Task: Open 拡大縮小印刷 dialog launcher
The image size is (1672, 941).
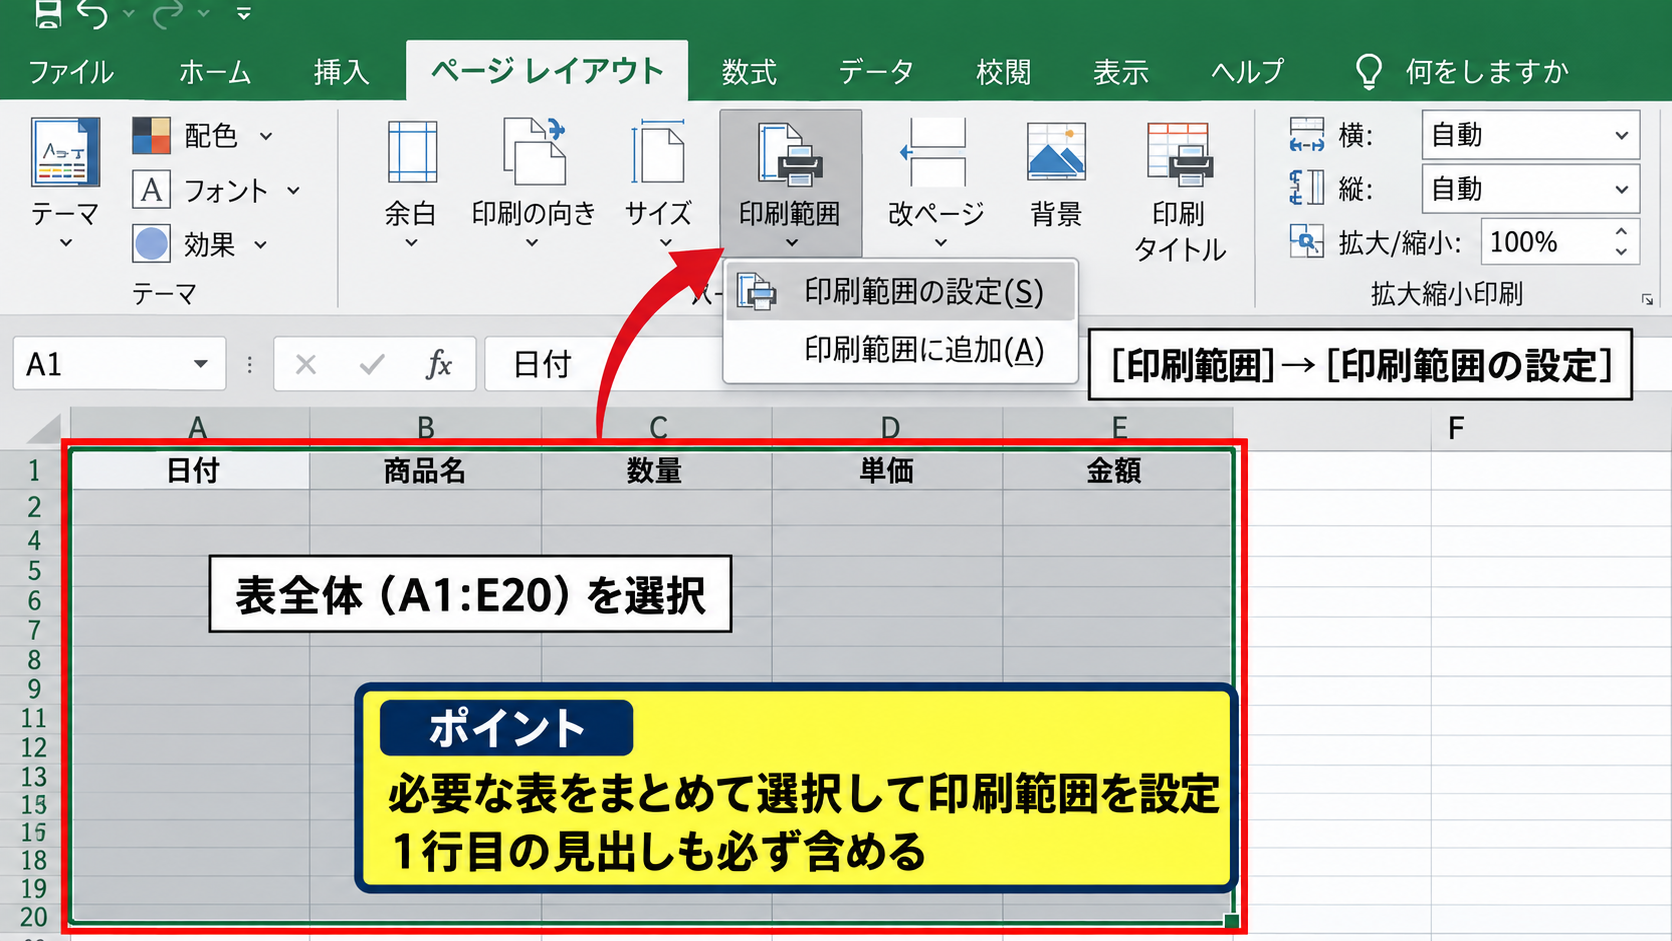Action: (x=1646, y=299)
